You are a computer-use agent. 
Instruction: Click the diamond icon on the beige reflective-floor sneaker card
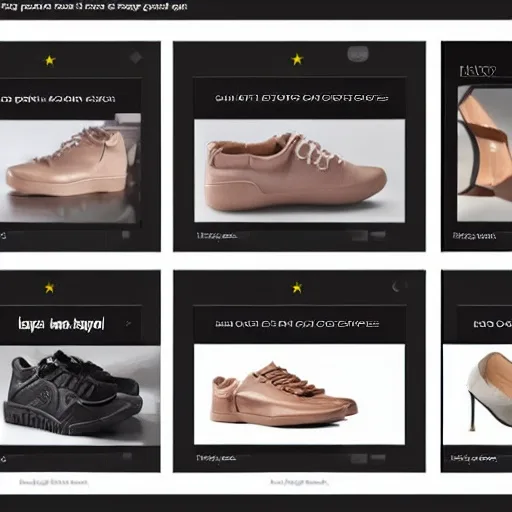135,57
